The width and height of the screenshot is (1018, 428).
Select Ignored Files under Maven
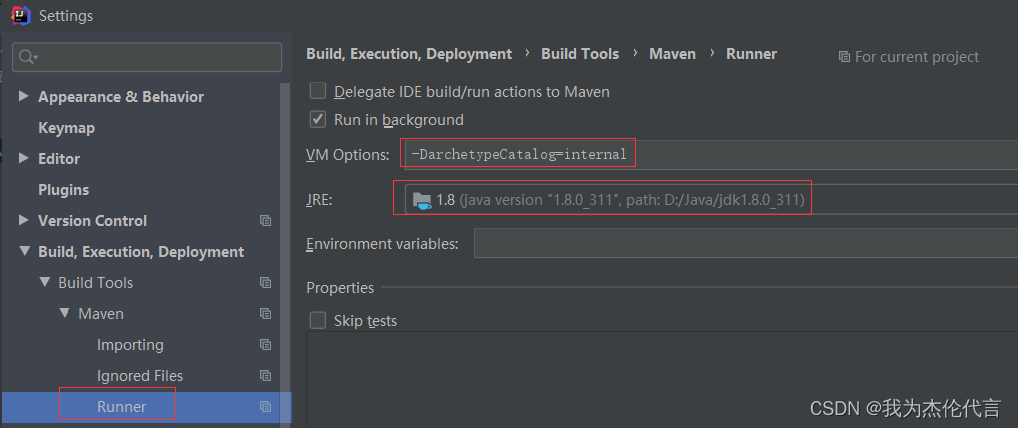pos(140,376)
